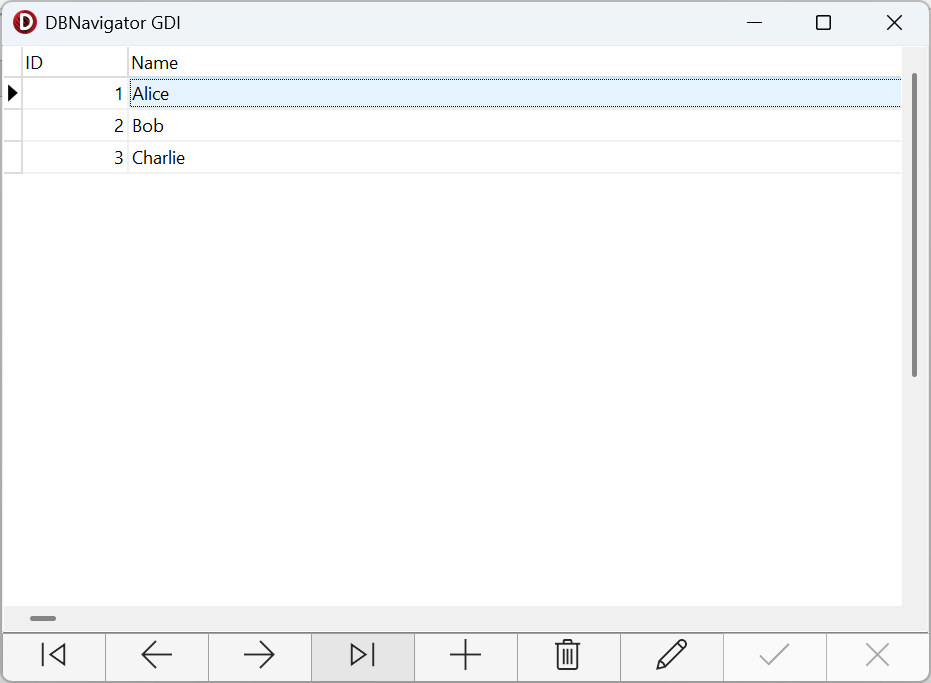This screenshot has height=683, width=931.
Task: Edit the current record with the pencil icon
Action: click(x=672, y=656)
